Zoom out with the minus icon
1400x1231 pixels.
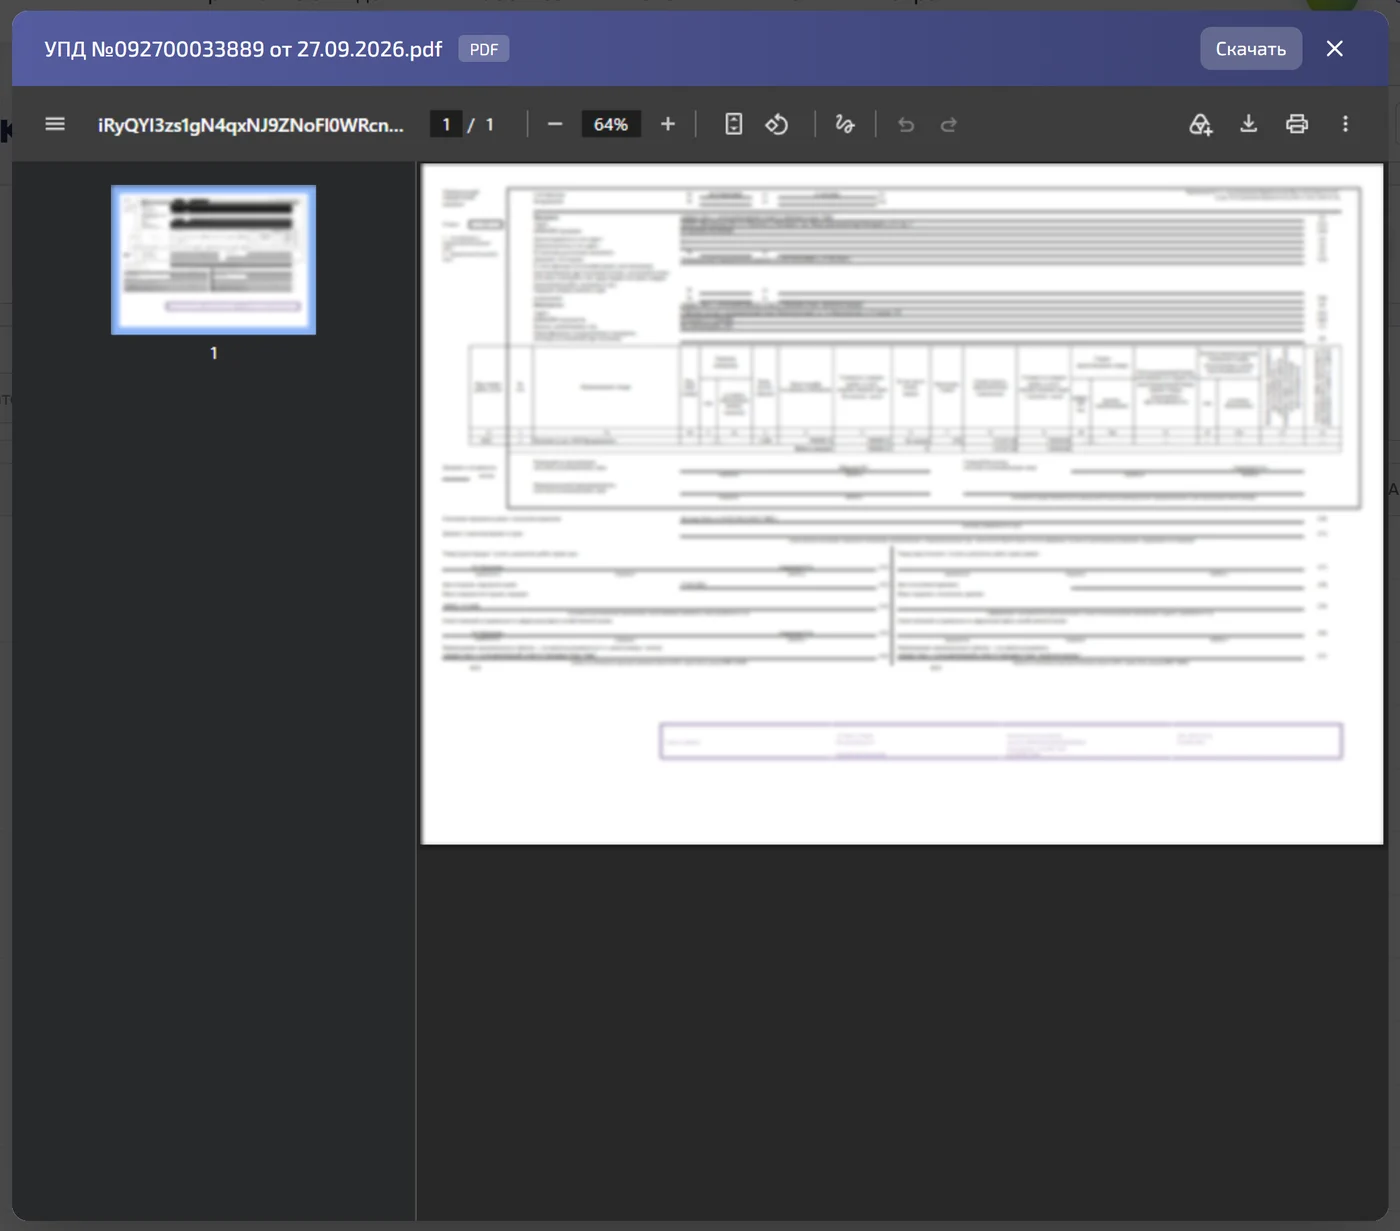(x=555, y=124)
